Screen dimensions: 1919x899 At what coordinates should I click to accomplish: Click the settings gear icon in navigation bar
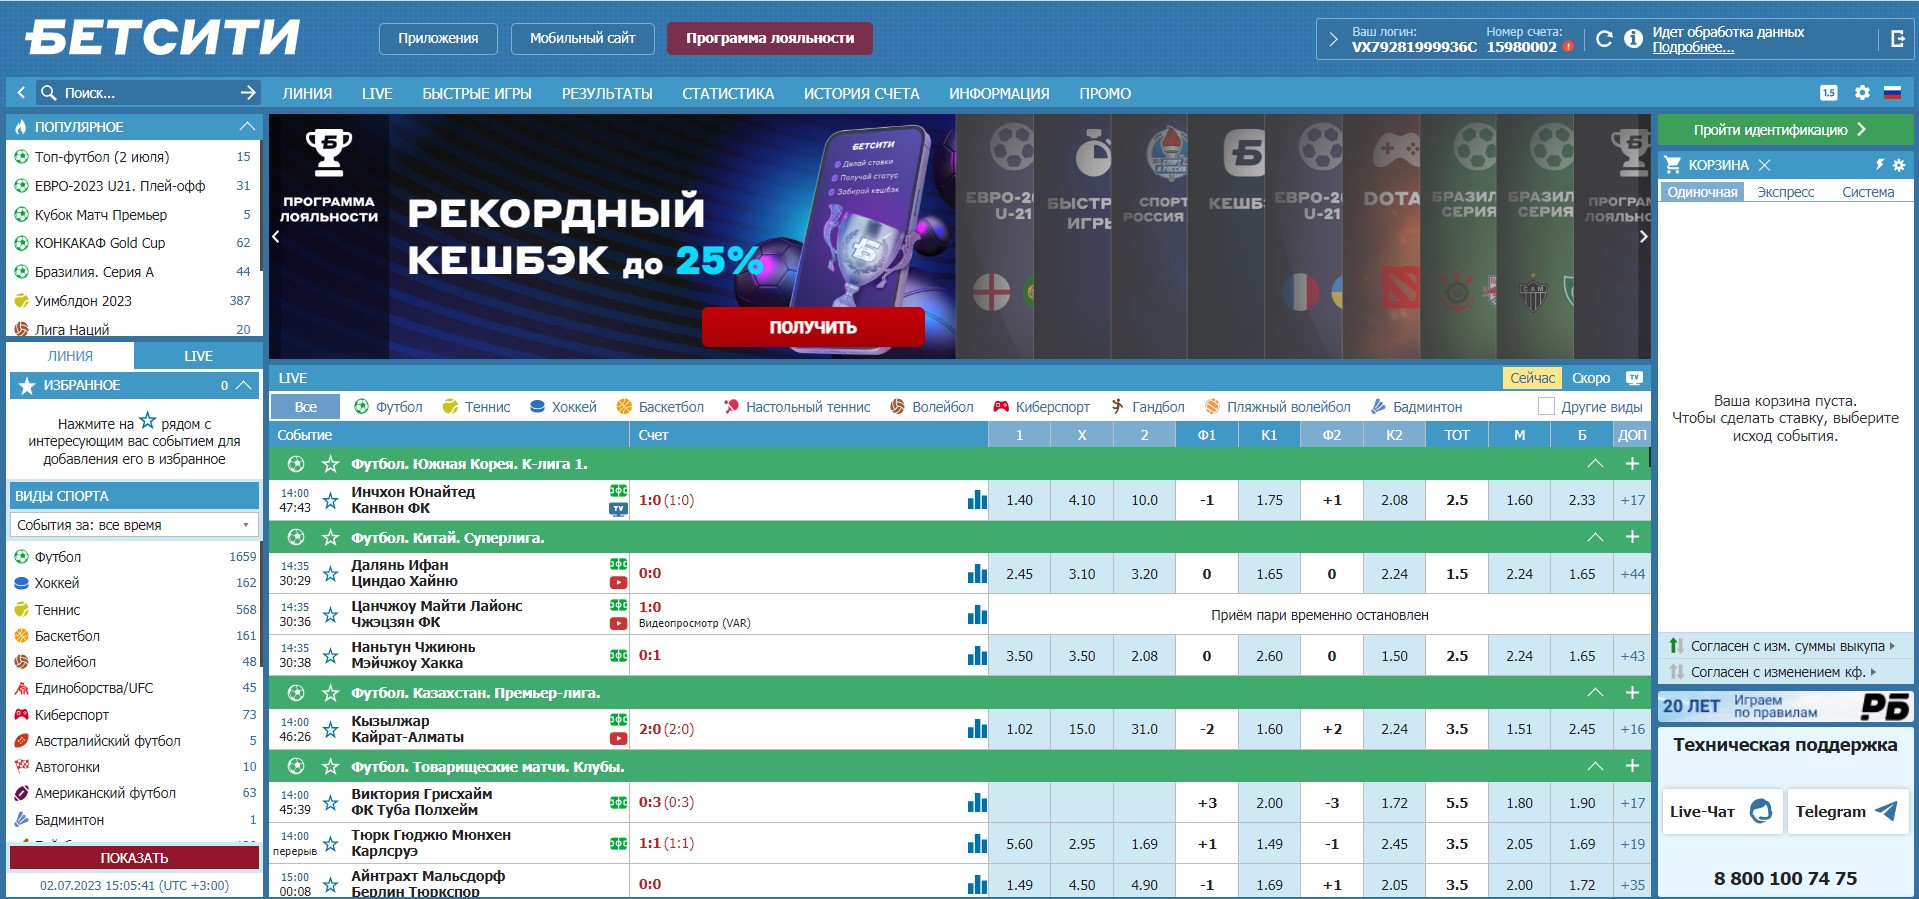point(1861,93)
